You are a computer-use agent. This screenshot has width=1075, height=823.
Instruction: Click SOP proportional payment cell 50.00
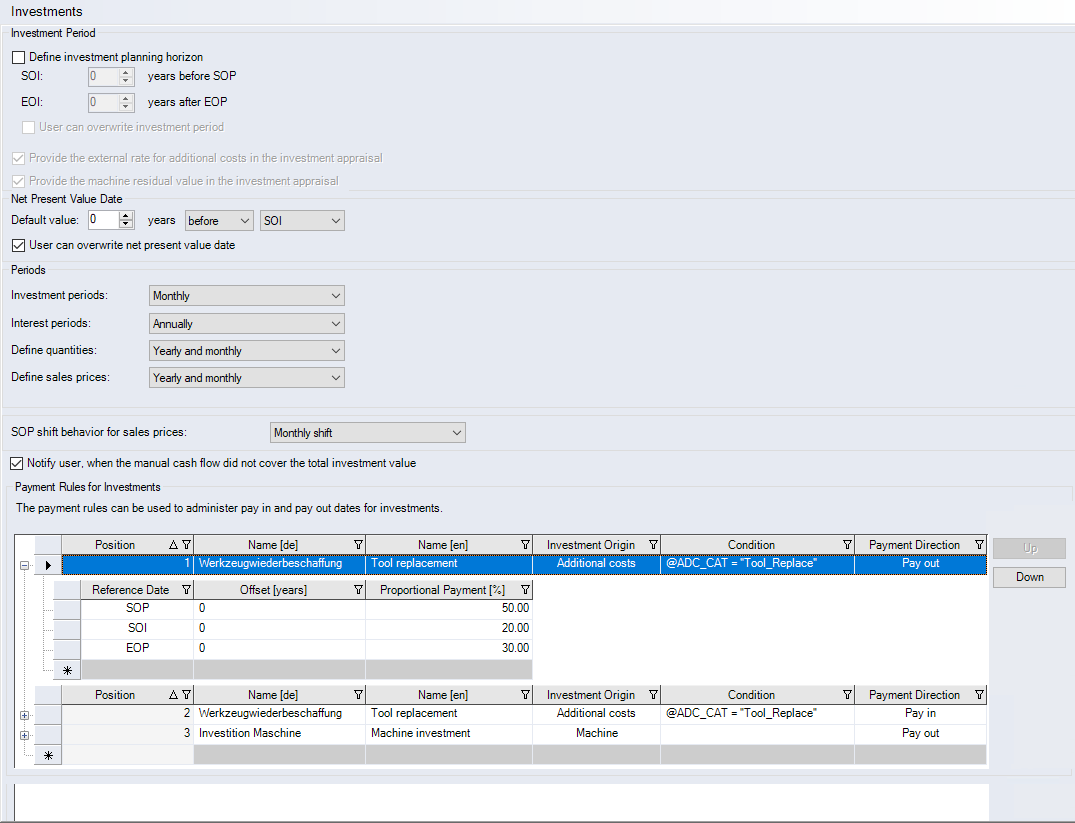click(449, 608)
